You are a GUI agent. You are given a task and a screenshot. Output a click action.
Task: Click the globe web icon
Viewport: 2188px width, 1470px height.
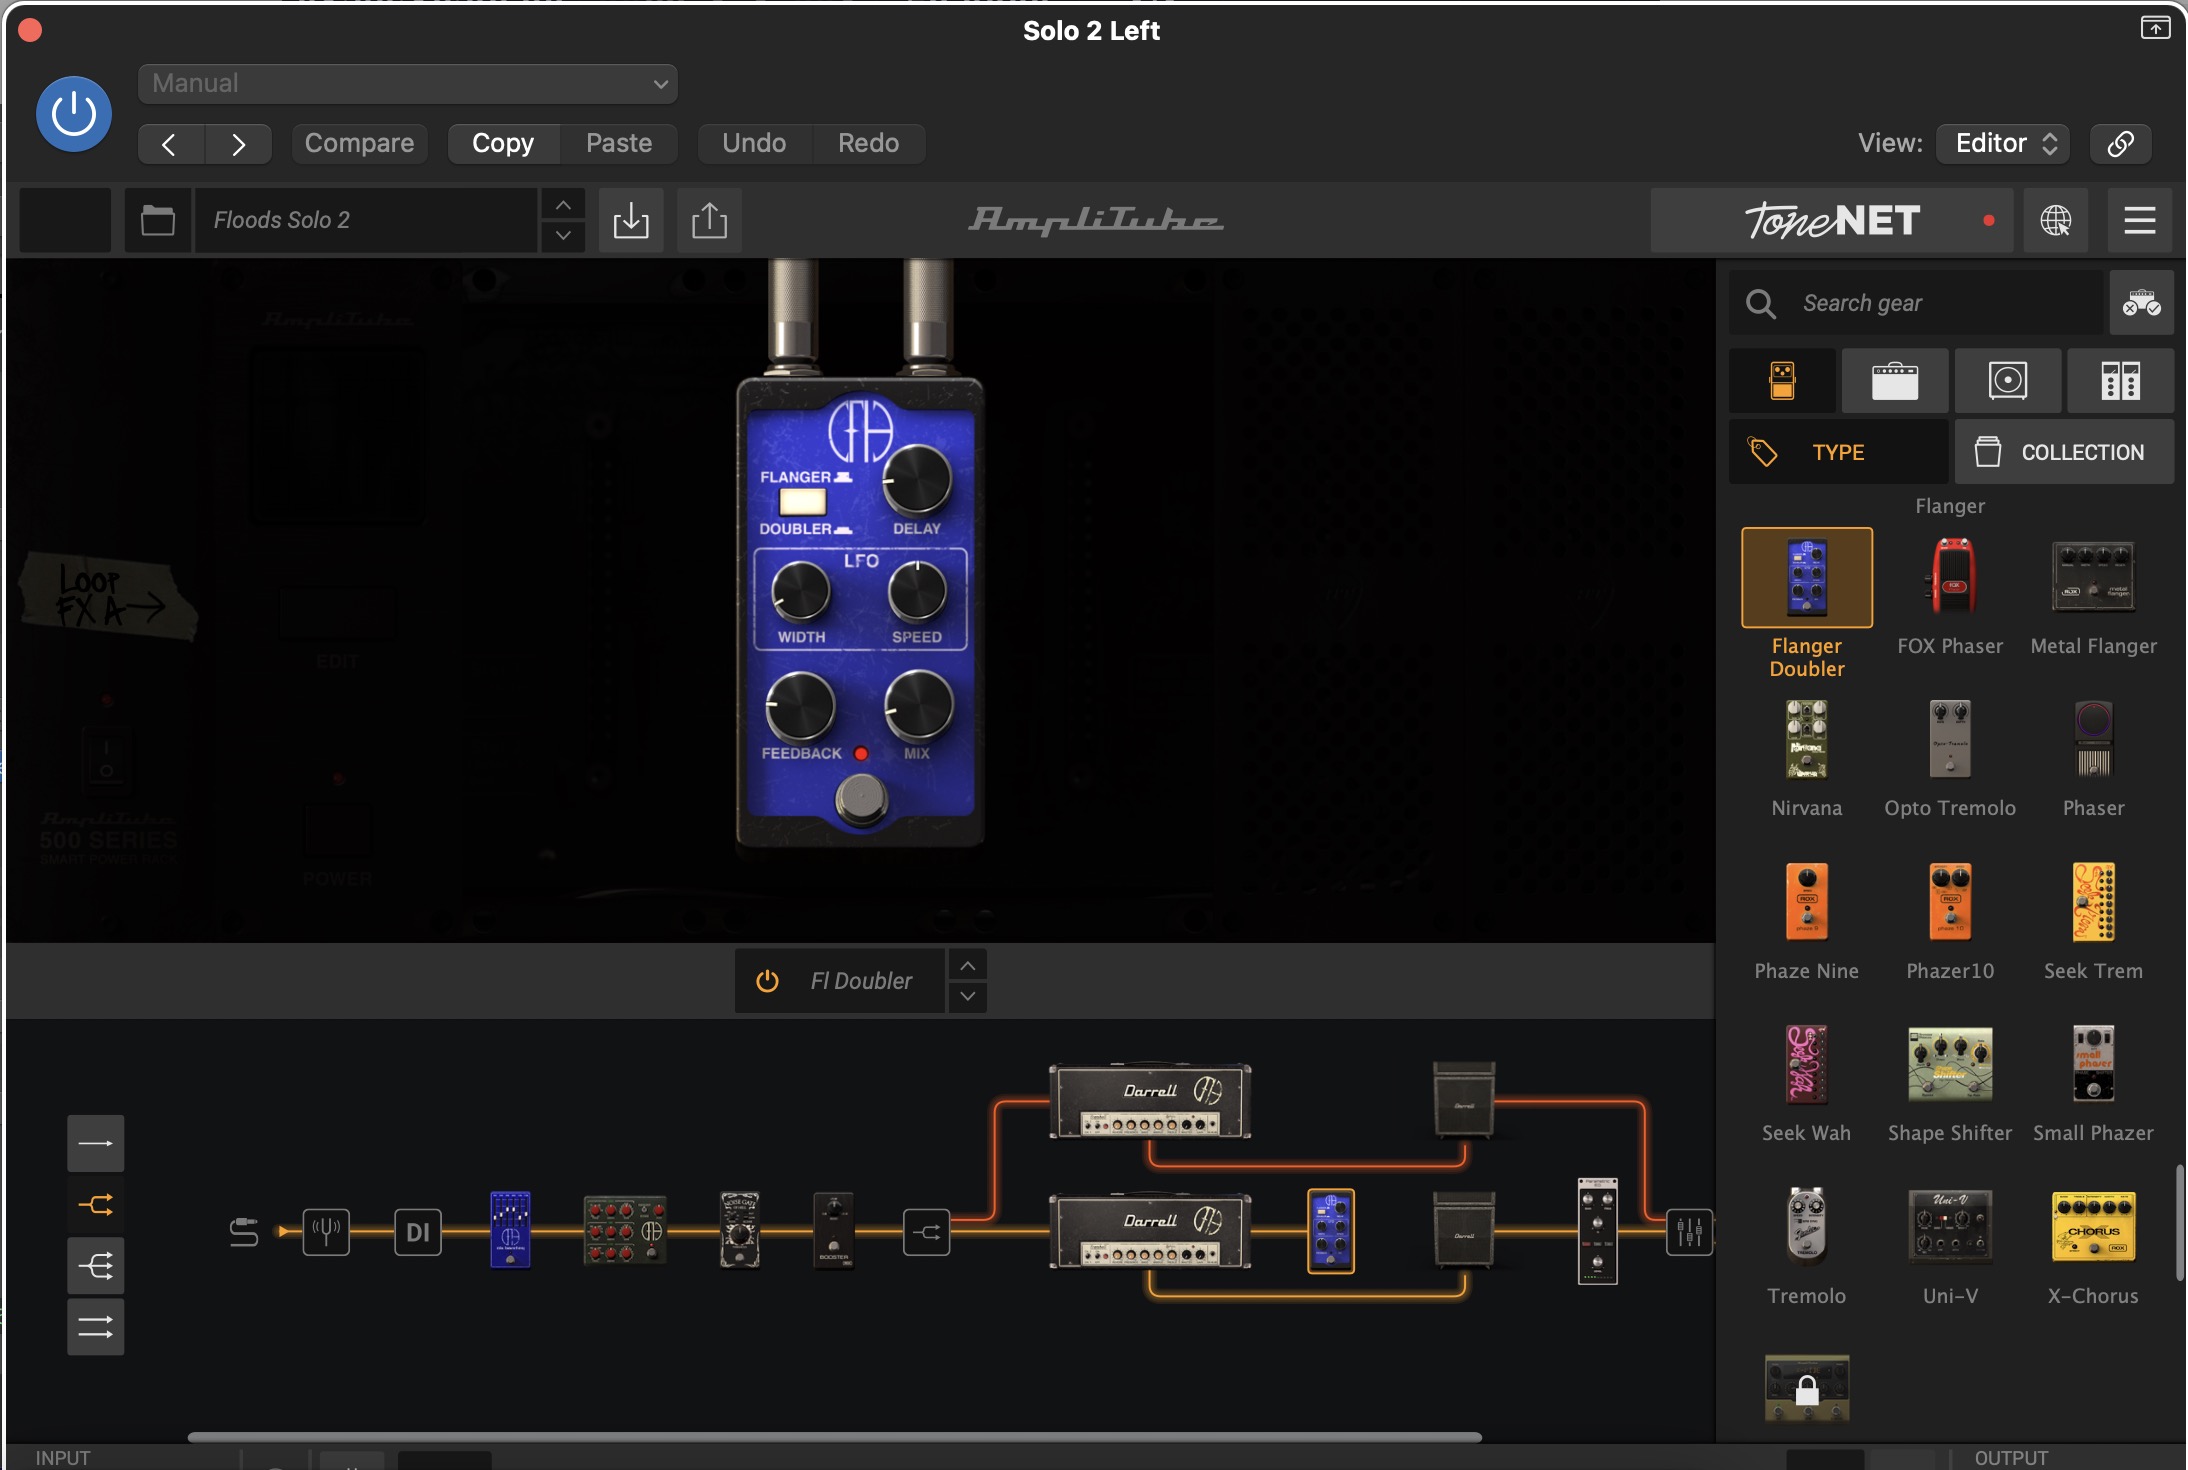(x=2055, y=220)
